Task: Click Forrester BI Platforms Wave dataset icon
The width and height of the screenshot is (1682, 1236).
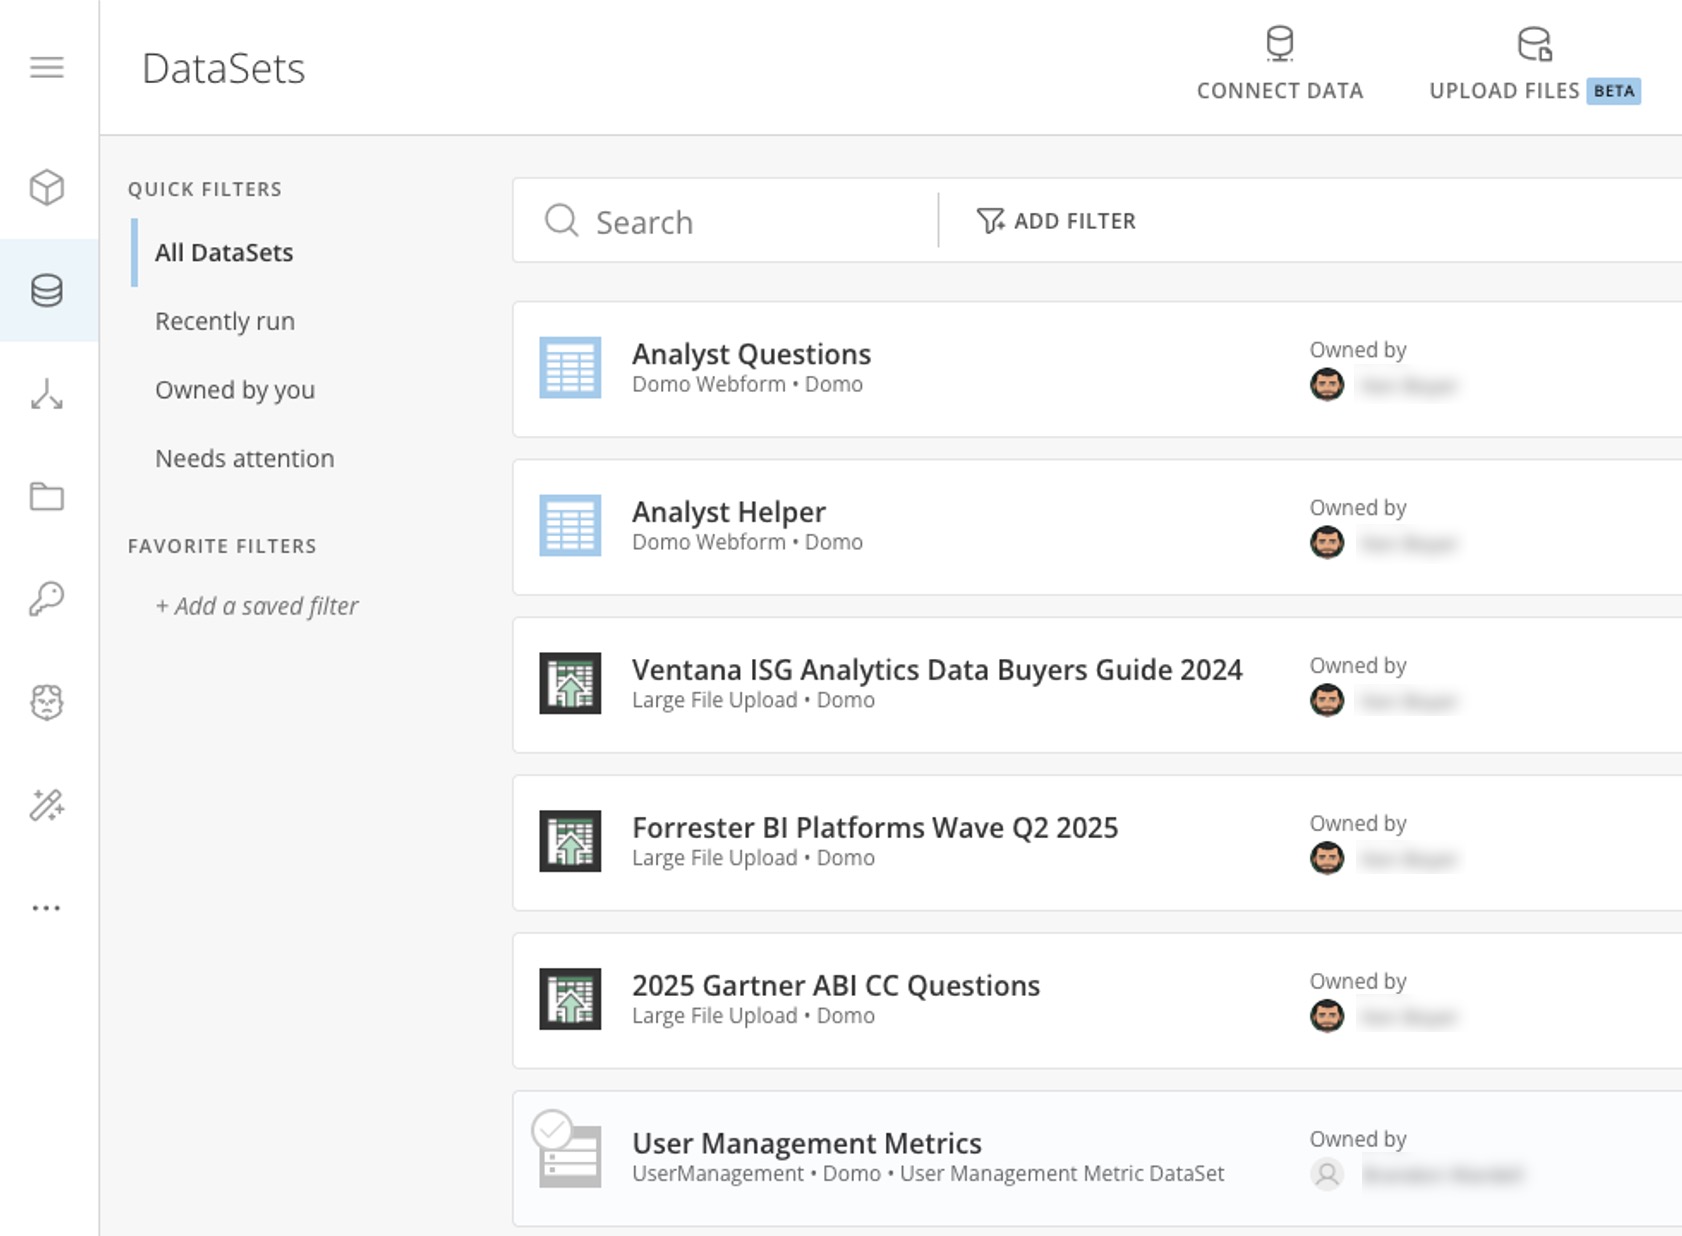Action: click(570, 841)
